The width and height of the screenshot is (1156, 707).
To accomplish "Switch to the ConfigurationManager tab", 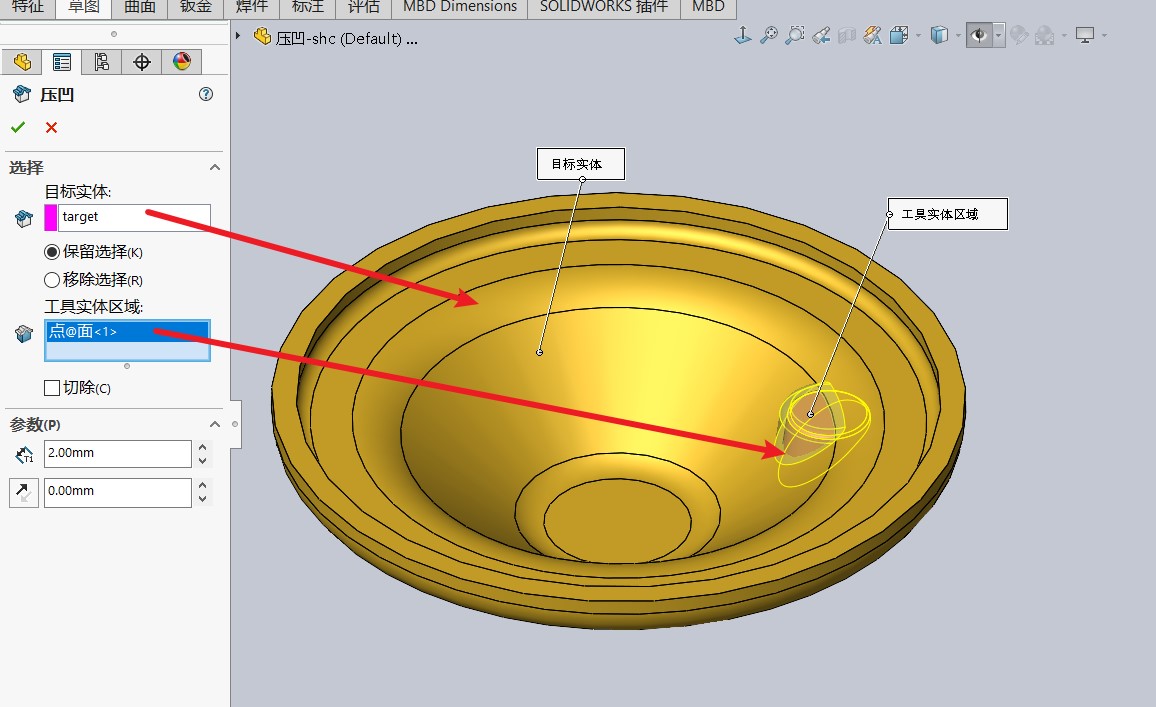I will pyautogui.click(x=101, y=62).
